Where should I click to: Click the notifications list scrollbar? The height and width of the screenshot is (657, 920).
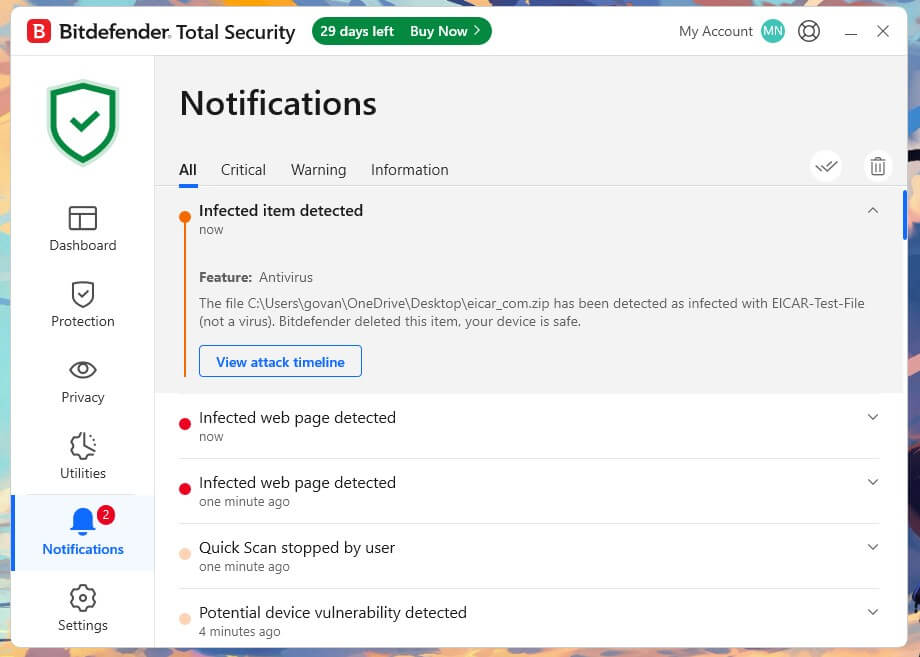coord(905,215)
